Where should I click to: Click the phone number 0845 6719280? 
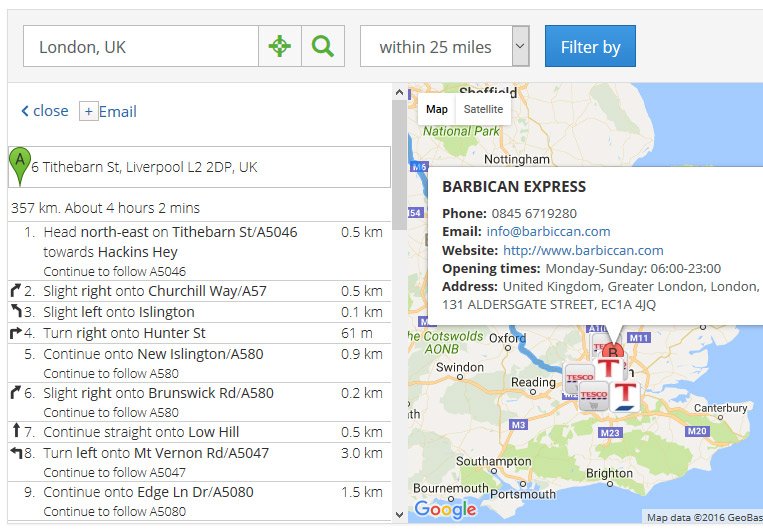(534, 213)
